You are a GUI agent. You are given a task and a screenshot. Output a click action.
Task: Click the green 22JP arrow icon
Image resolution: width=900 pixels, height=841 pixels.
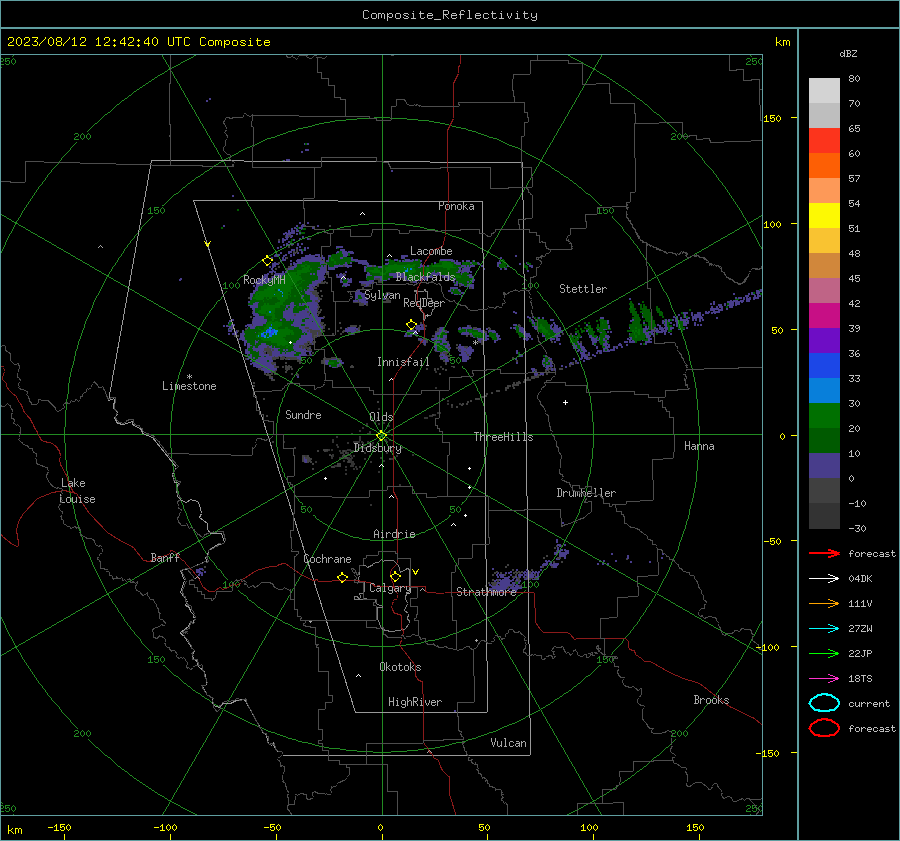pyautogui.click(x=824, y=653)
